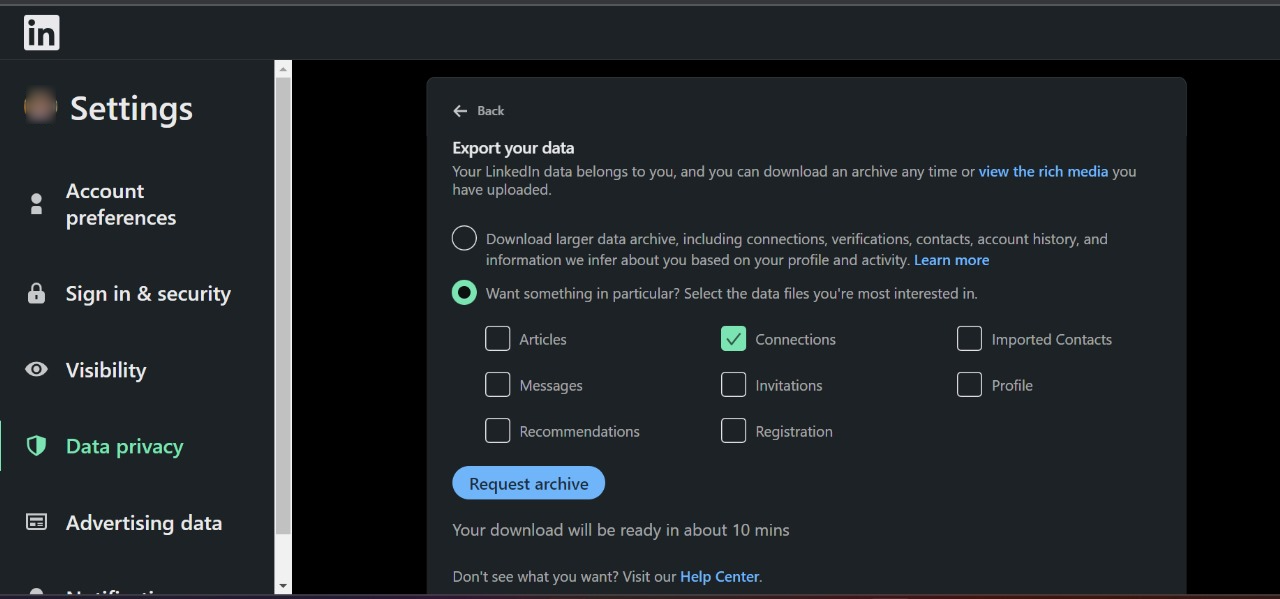This screenshot has height=599, width=1280.
Task: Click the Advertising data newspaper icon
Action: coord(37,522)
